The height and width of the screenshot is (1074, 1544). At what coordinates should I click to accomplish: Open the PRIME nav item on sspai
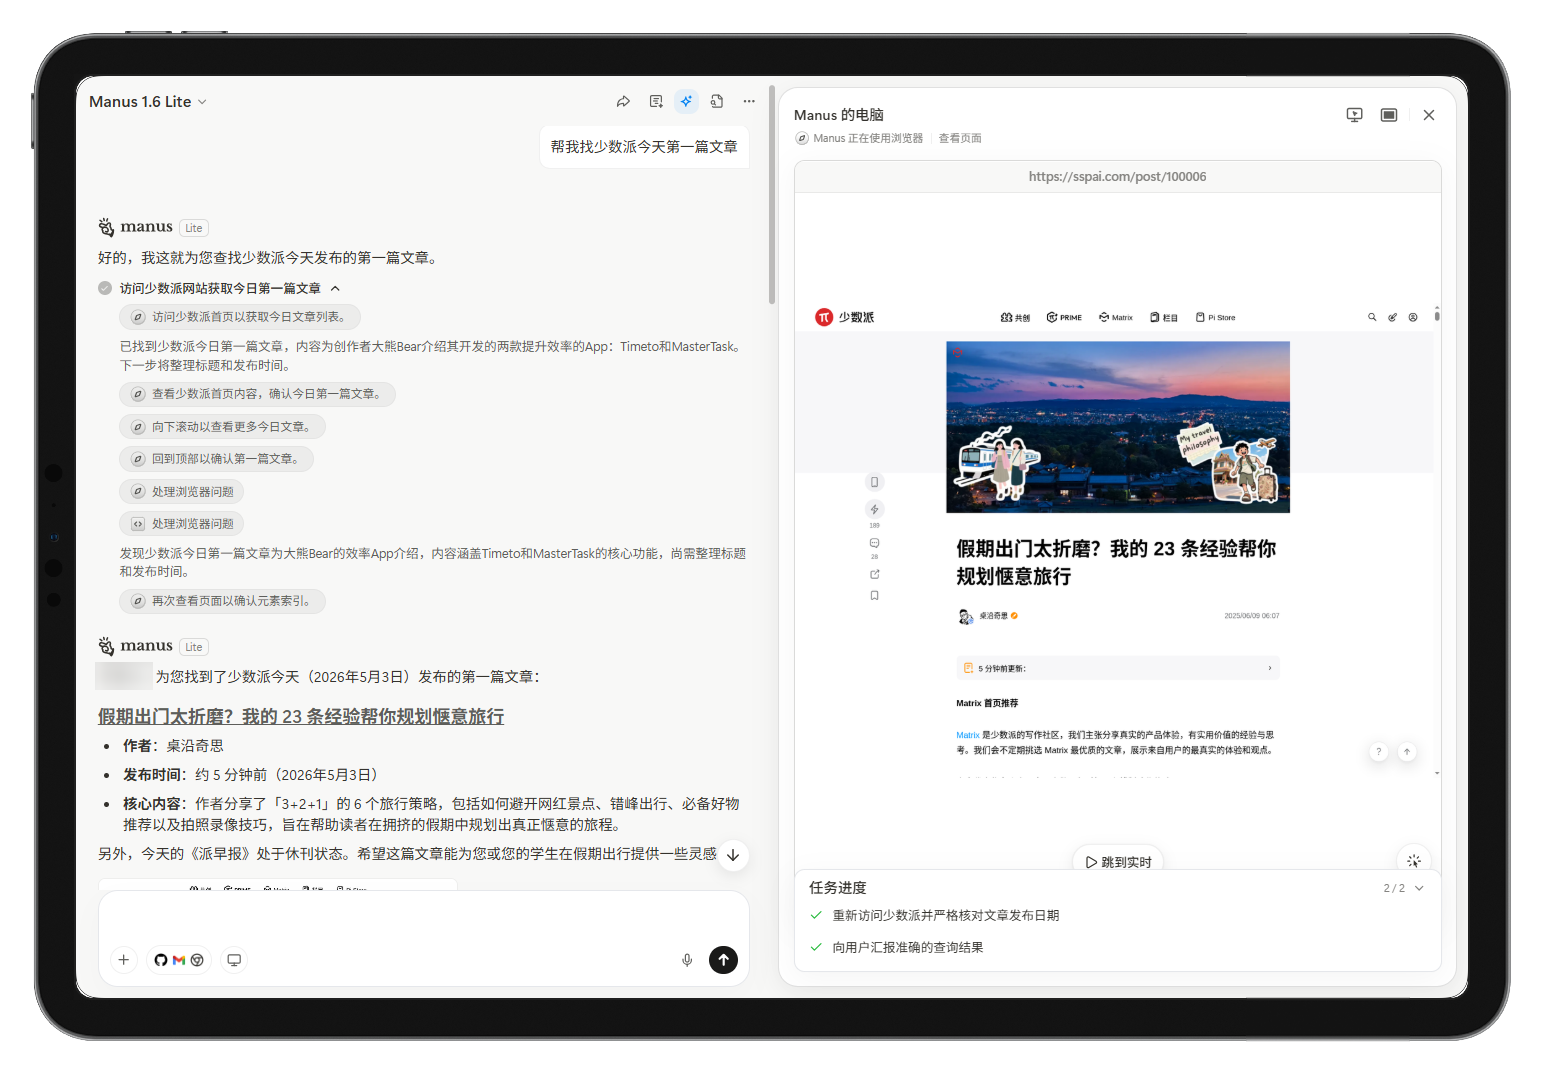[x=1064, y=317]
